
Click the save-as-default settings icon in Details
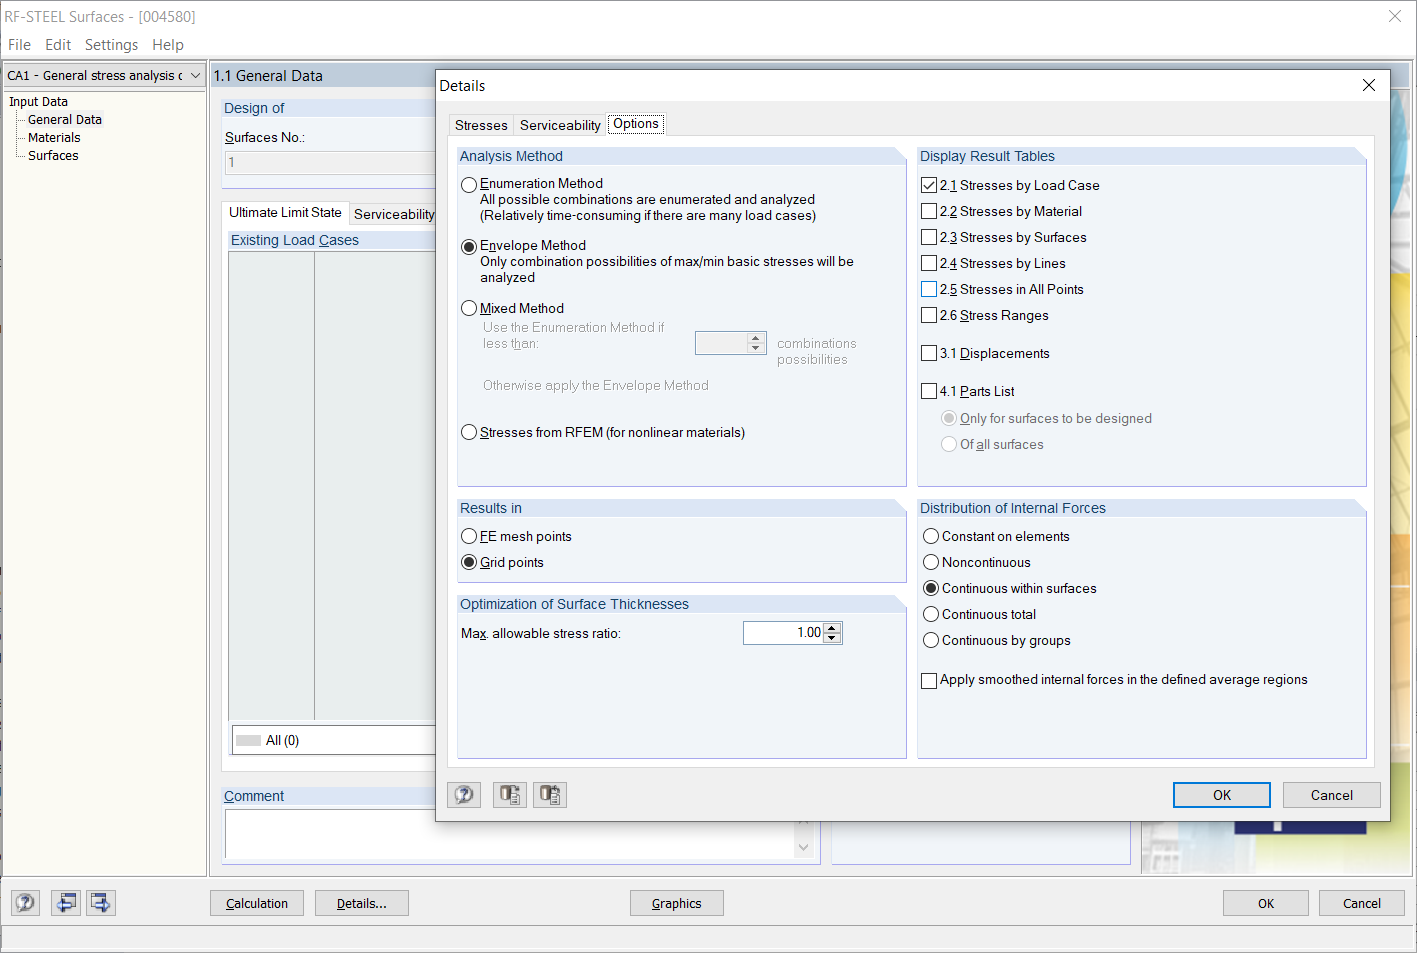(550, 795)
